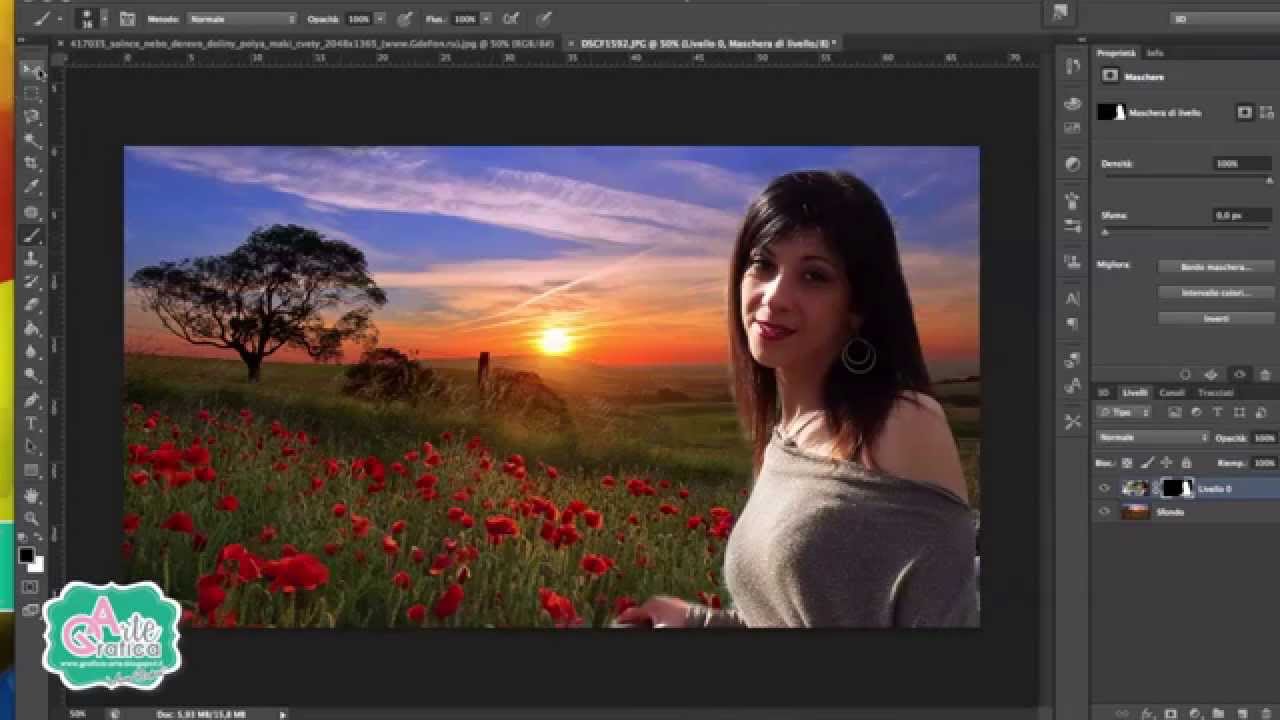This screenshot has width=1280, height=720.
Task: Select the Rectangle shape tool
Action: click(32, 471)
